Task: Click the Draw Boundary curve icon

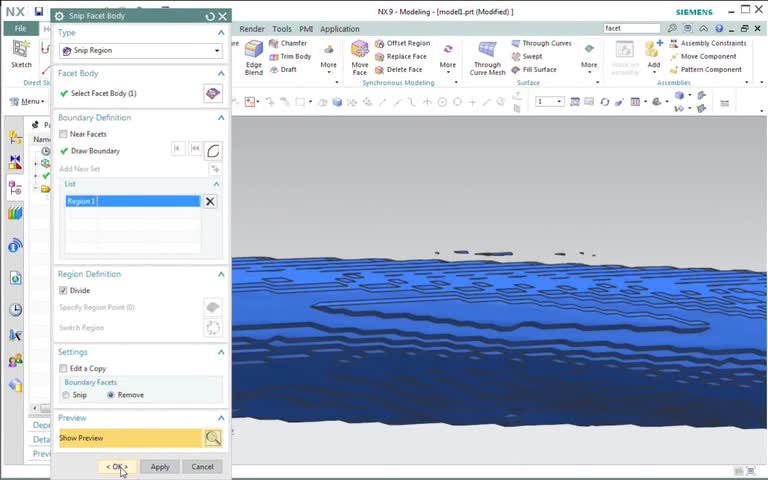Action: pyautogui.click(x=213, y=151)
